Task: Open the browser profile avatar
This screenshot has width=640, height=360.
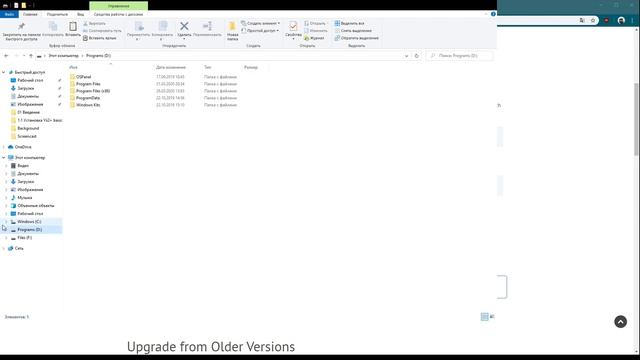Action: pyautogui.click(x=621, y=20)
